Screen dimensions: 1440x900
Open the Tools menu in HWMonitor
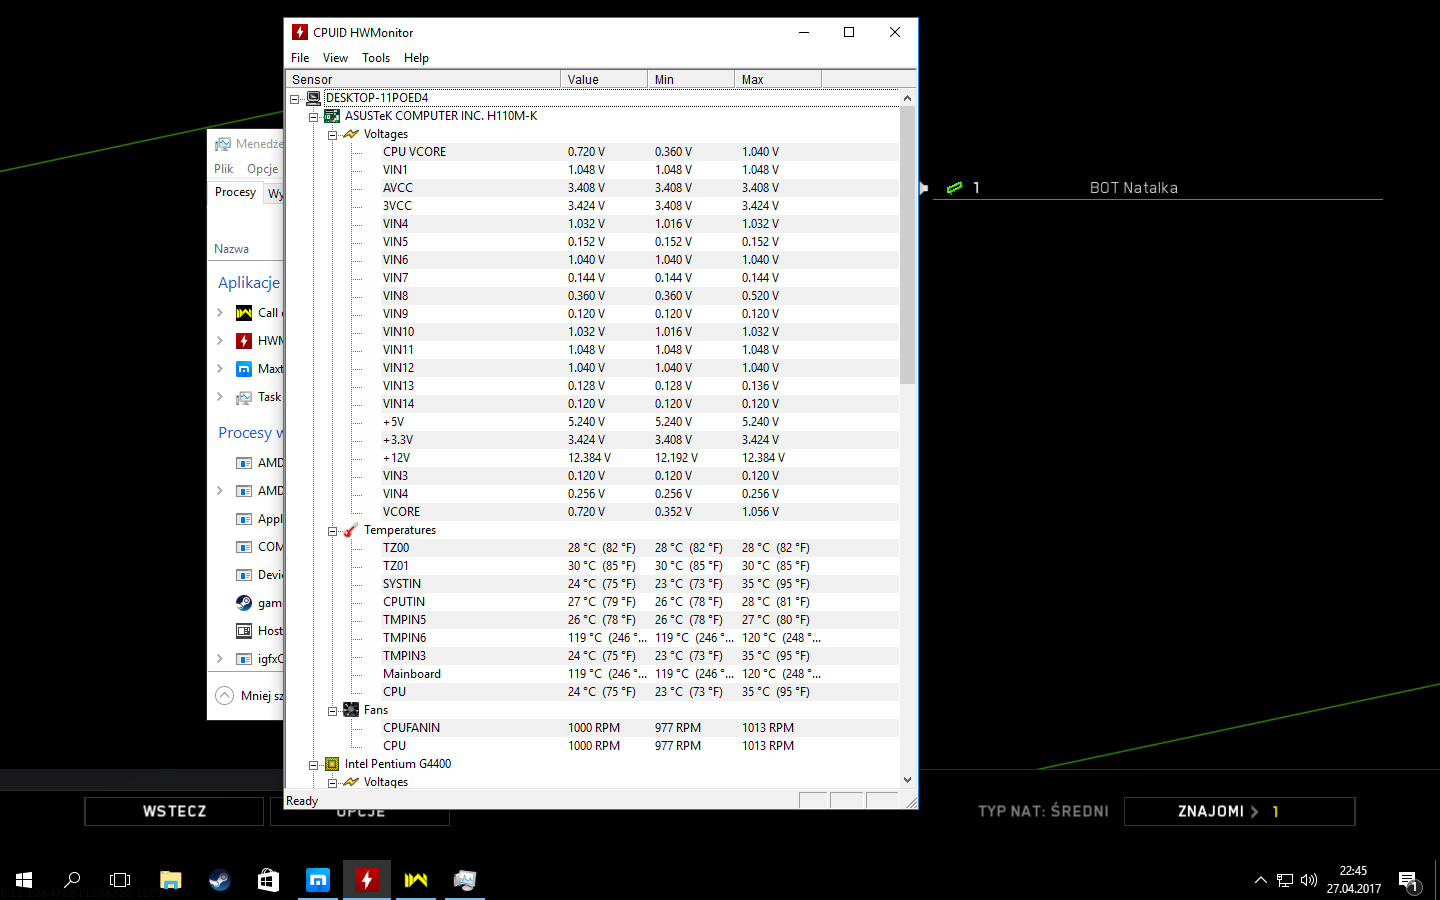[x=376, y=58]
